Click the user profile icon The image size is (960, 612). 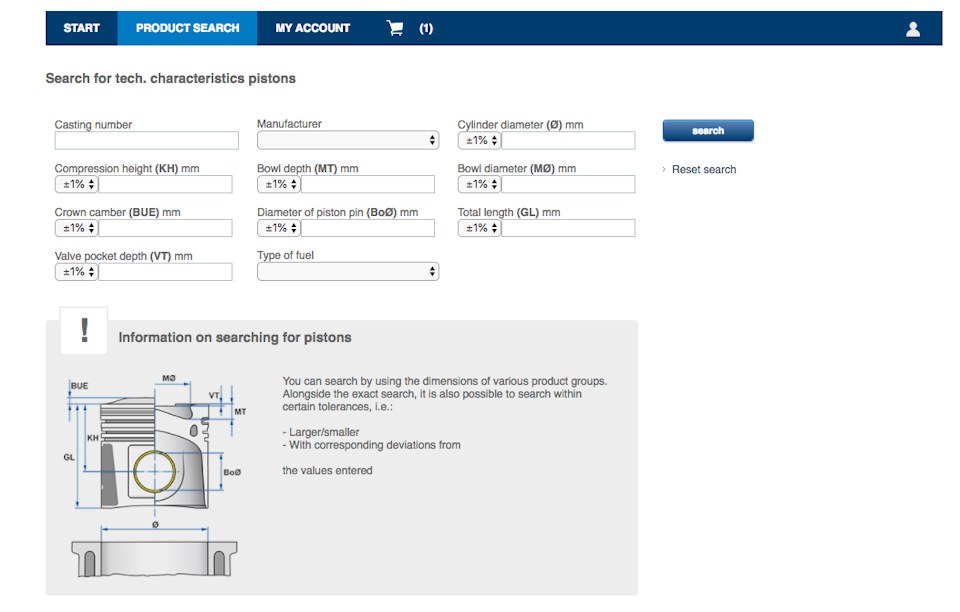point(912,29)
